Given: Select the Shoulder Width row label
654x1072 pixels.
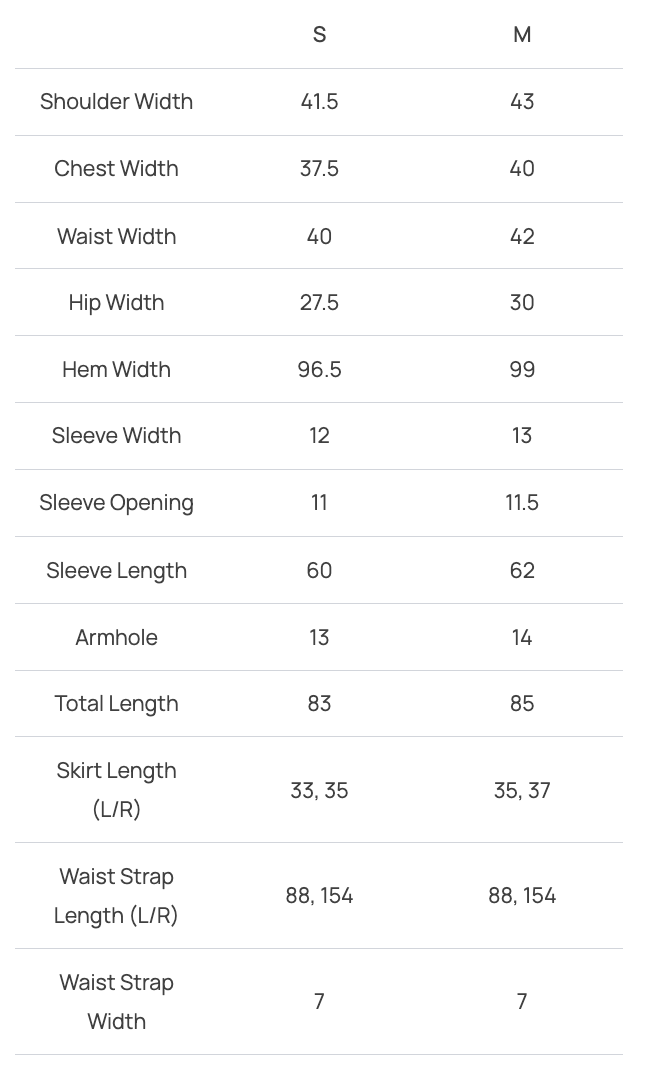Looking at the screenshot, I should click(x=116, y=102).
